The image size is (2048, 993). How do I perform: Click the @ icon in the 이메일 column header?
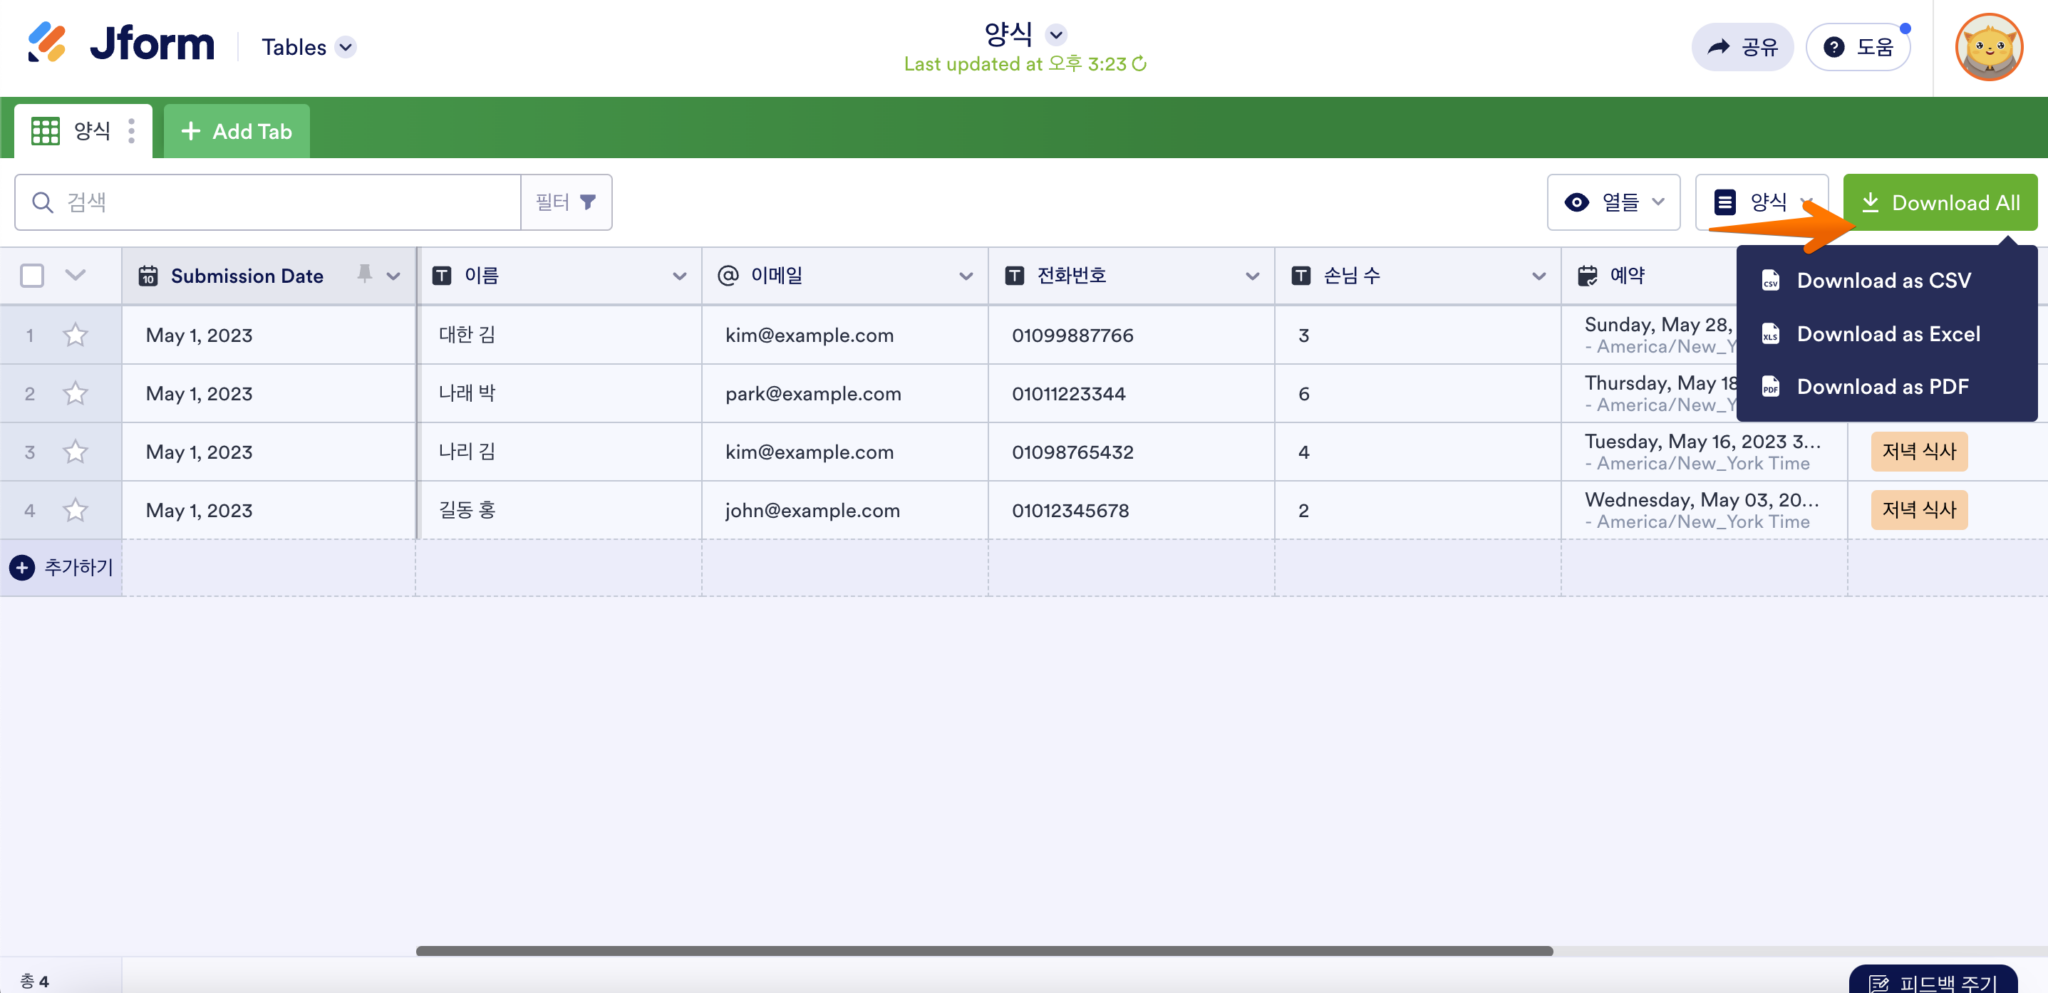pyautogui.click(x=728, y=275)
